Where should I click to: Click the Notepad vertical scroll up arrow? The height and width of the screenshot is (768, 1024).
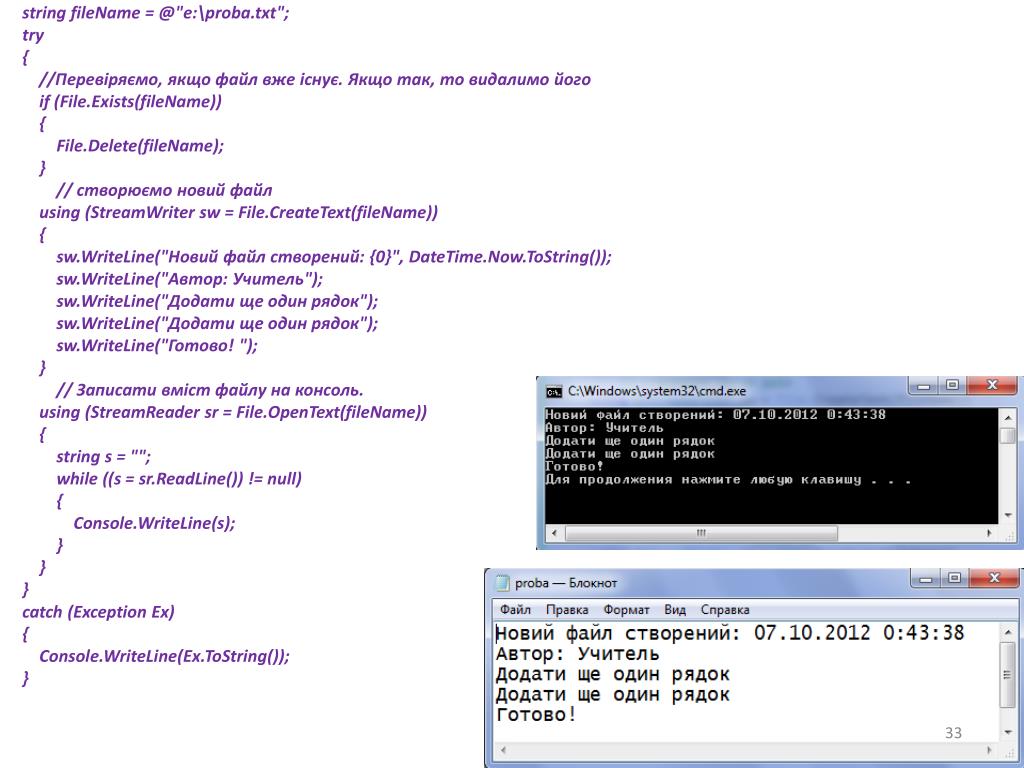click(x=1008, y=632)
